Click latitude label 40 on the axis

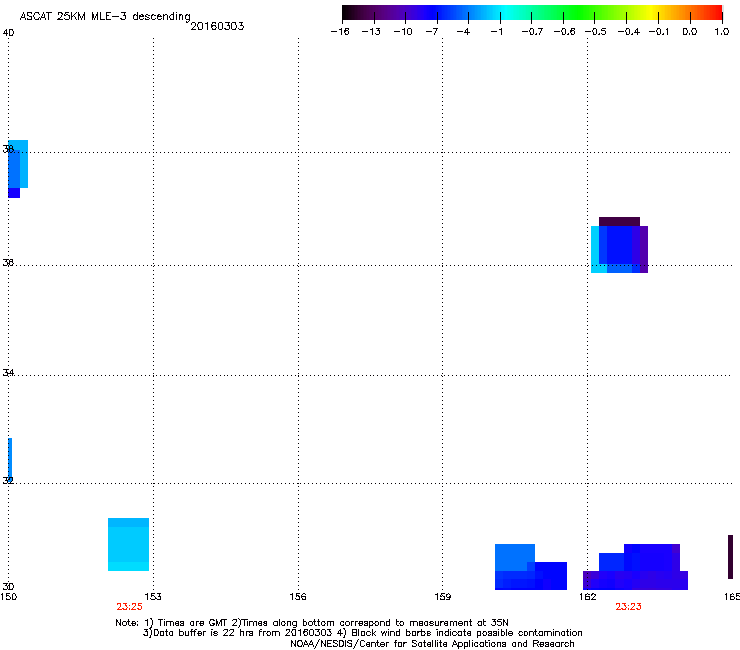(8, 33)
